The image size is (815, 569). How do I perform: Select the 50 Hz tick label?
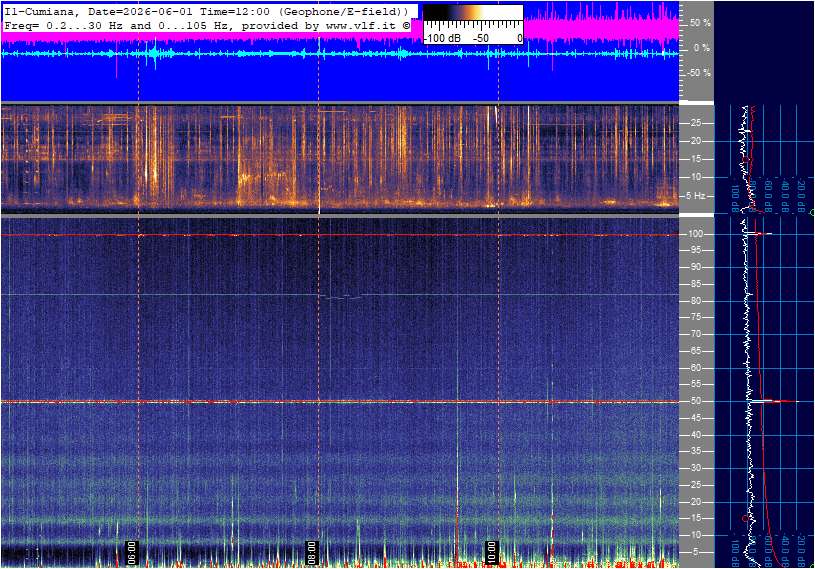(x=695, y=401)
